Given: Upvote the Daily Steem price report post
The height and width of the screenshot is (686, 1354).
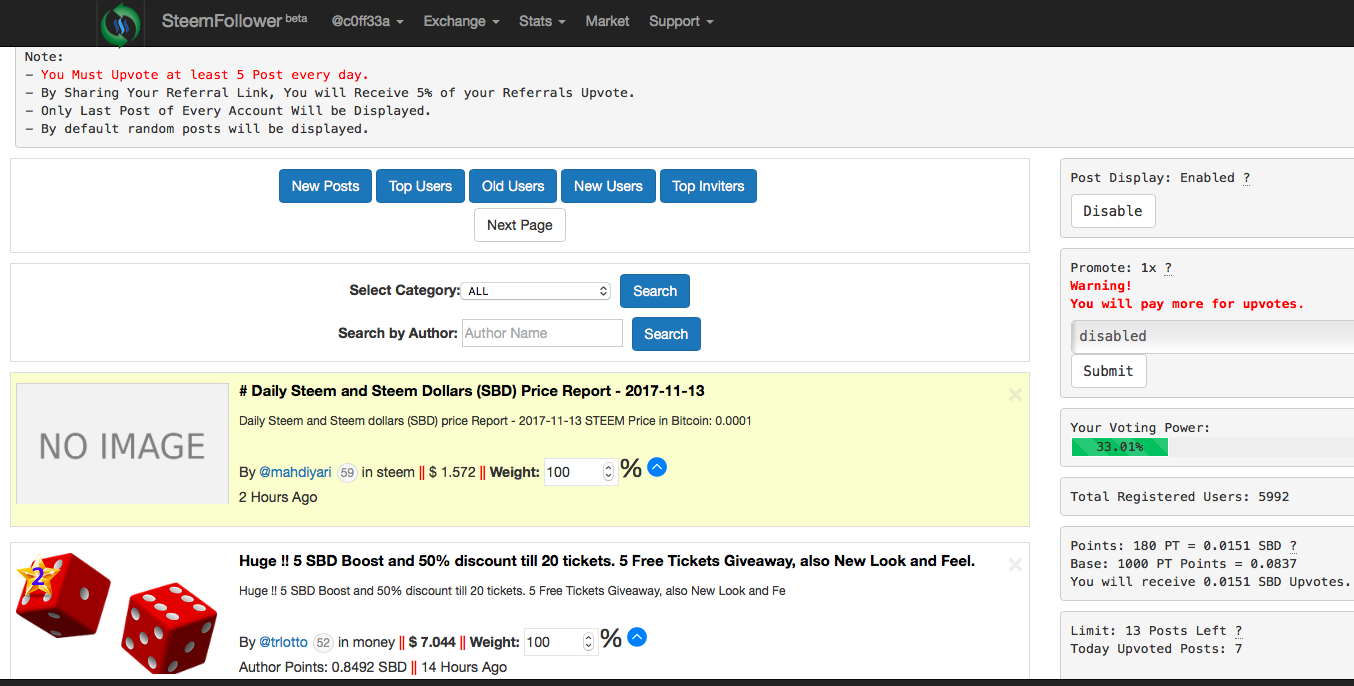Looking at the screenshot, I should (x=657, y=467).
